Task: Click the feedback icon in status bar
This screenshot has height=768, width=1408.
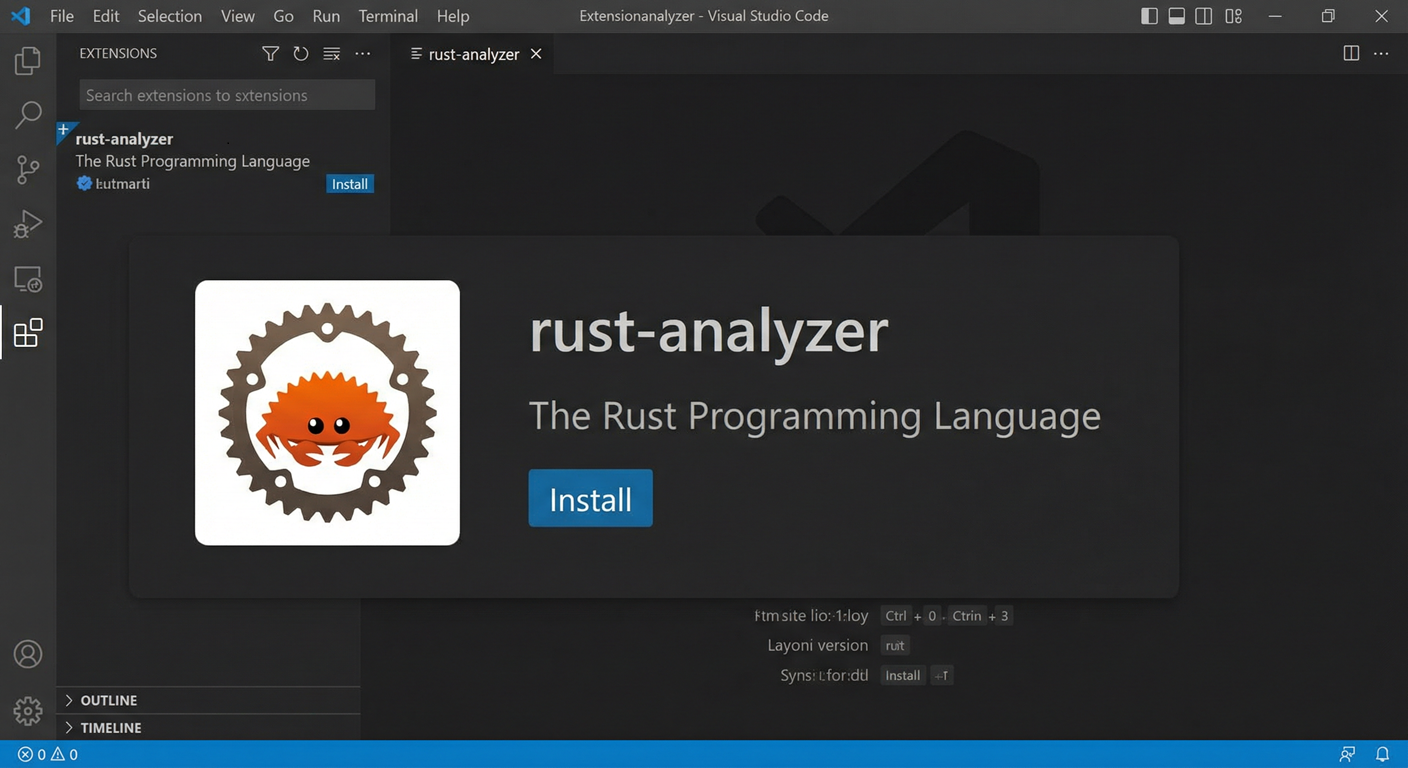Action: click(x=1348, y=755)
